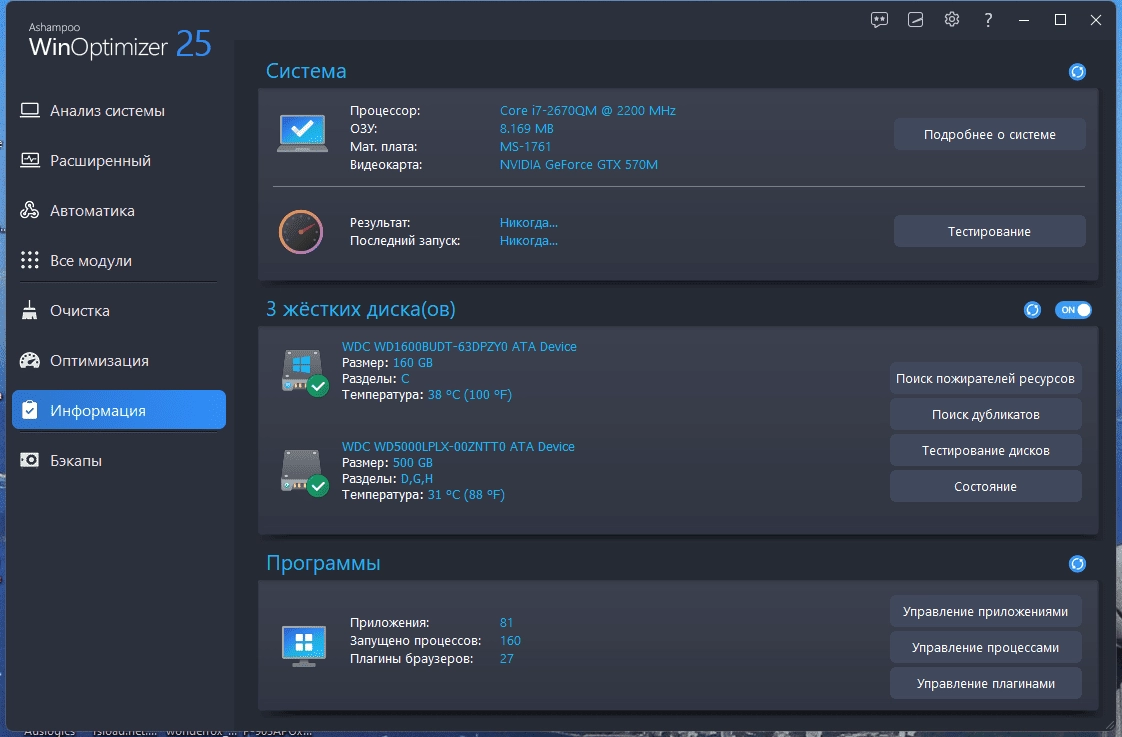
Task: Click the laptop checkmark system icon
Action: [x=302, y=133]
